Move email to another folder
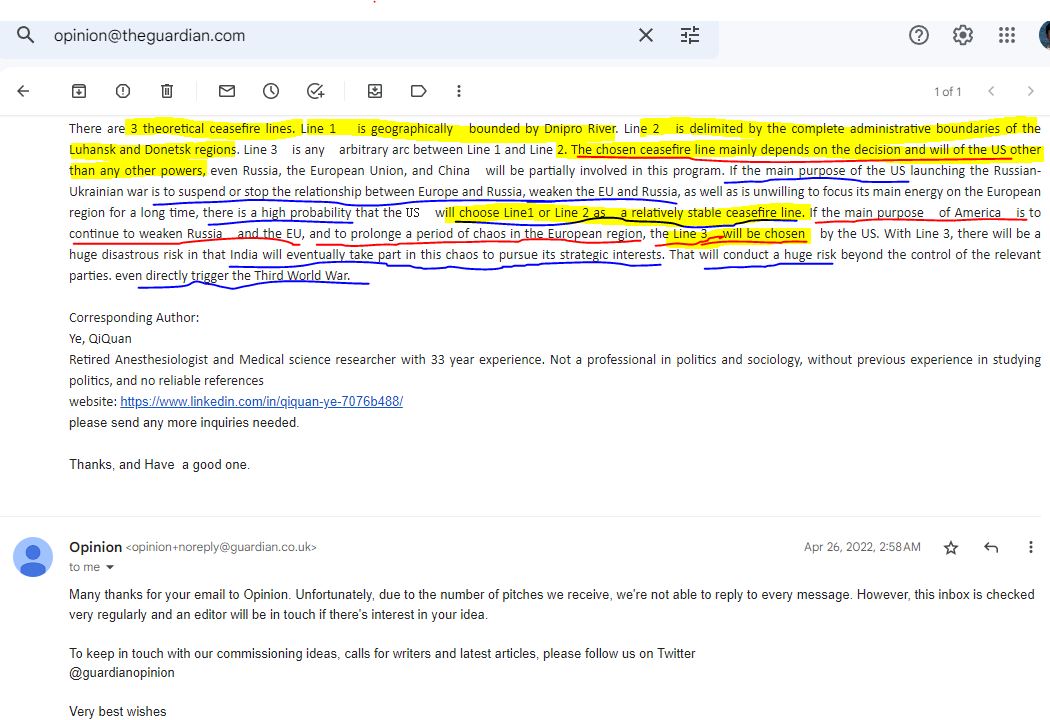 (x=375, y=91)
